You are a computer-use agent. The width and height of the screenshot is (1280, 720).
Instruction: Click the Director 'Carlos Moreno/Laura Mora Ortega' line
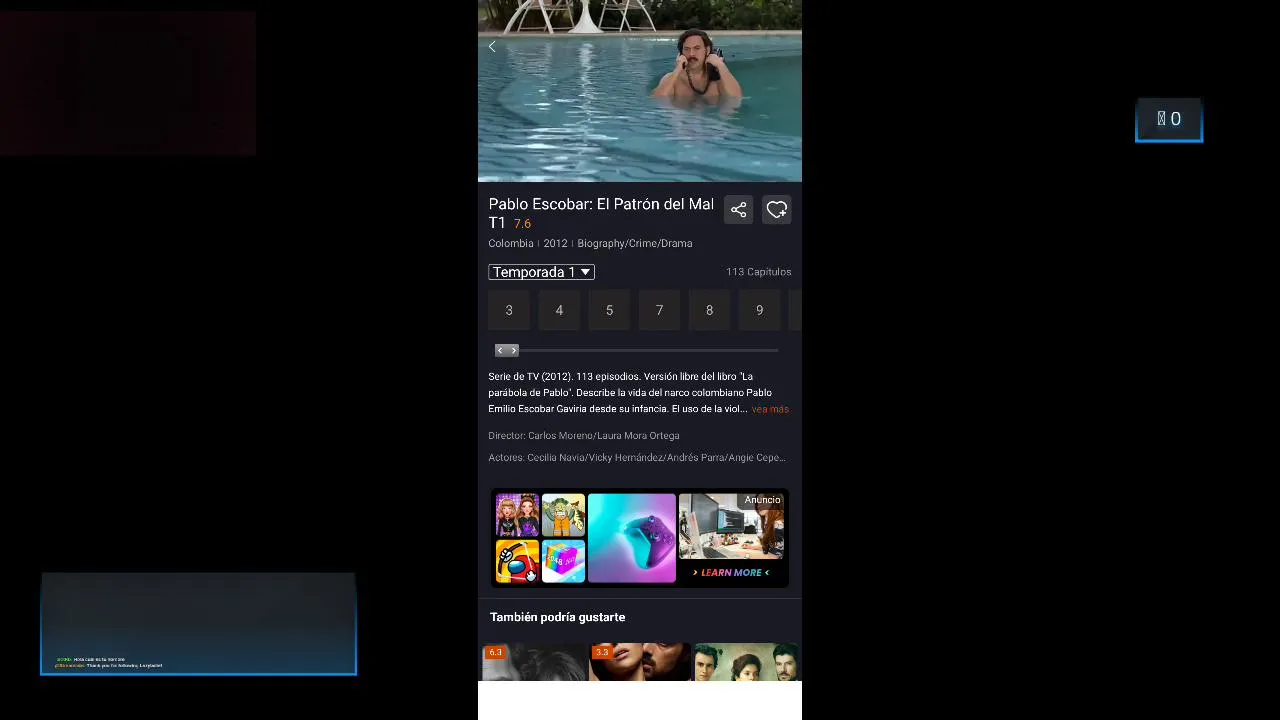click(584, 436)
